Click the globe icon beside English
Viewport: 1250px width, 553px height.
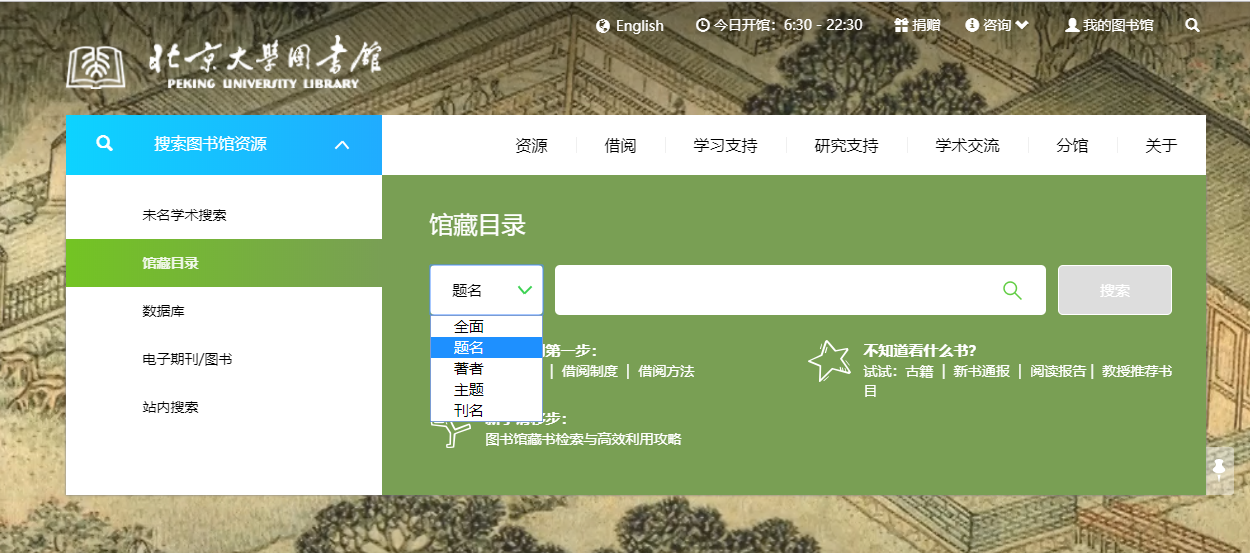pos(603,26)
